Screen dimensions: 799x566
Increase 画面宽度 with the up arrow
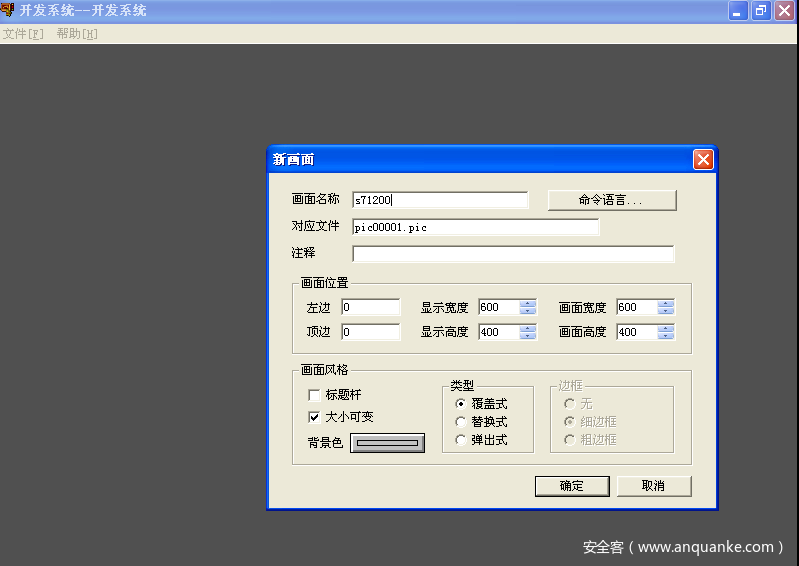666,304
